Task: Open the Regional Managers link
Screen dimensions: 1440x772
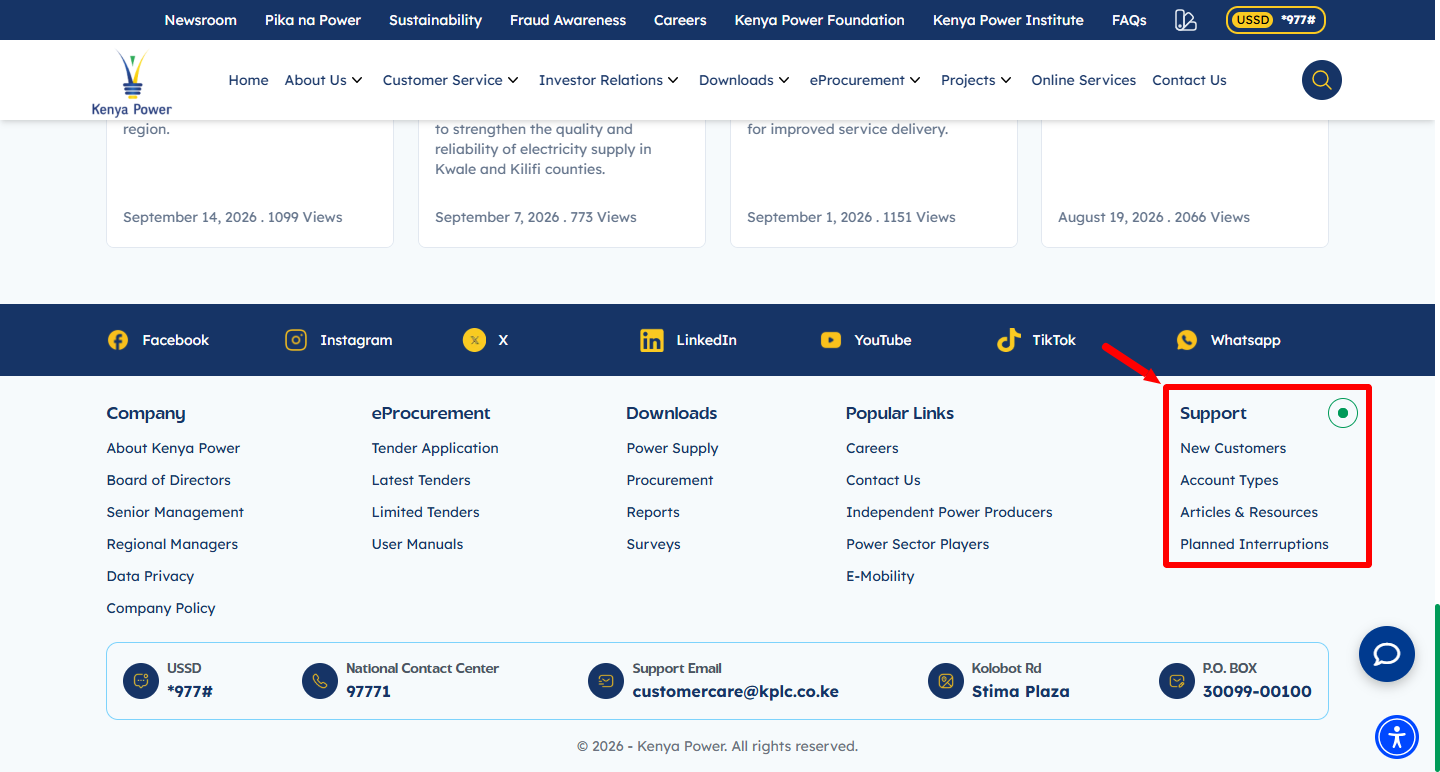Action: [x=172, y=544]
